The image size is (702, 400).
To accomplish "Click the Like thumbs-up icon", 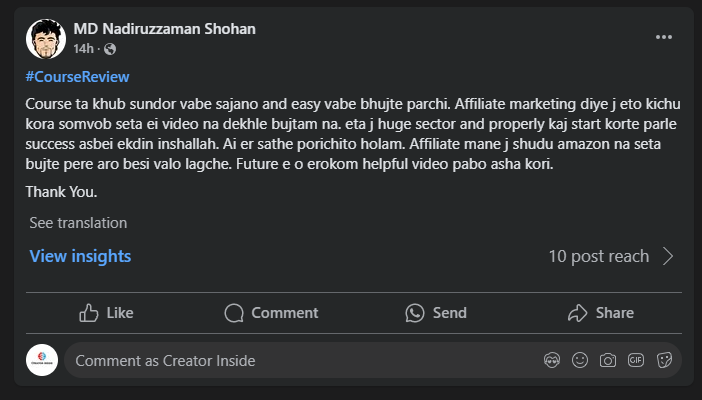I will pos(89,313).
